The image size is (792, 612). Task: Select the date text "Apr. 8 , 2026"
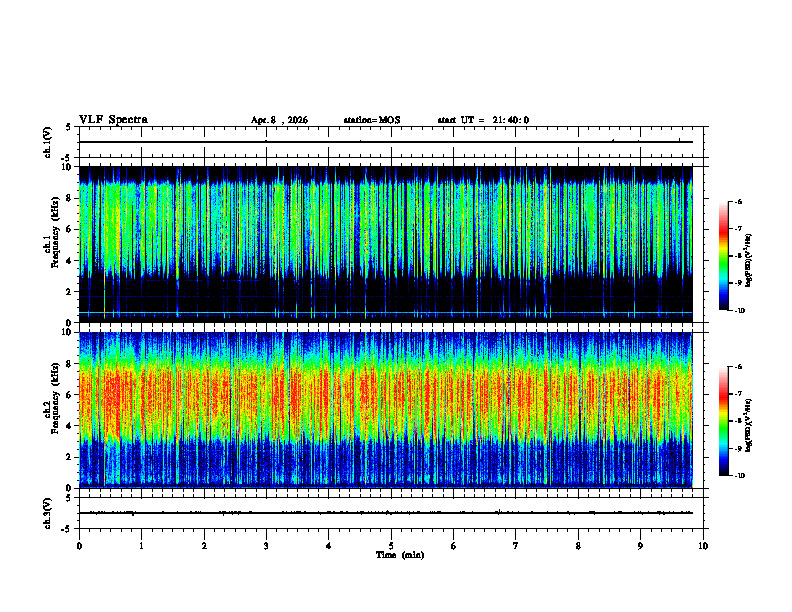279,120
